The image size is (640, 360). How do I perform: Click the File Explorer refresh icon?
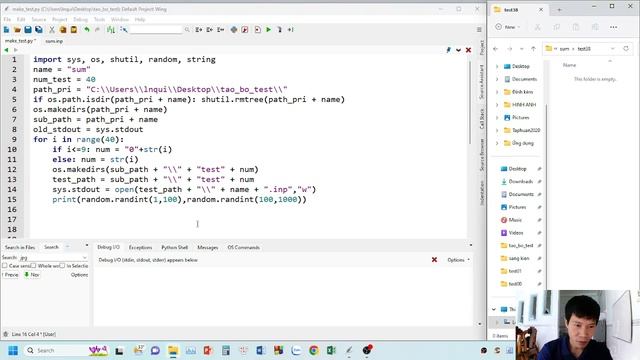click(x=626, y=49)
